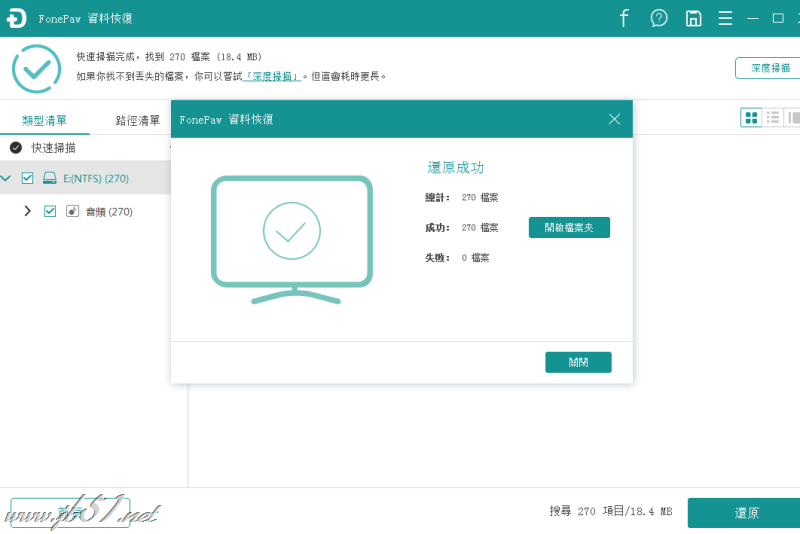Click the E: drive icon
Image resolution: width=800 pixels, height=534 pixels.
(x=49, y=178)
